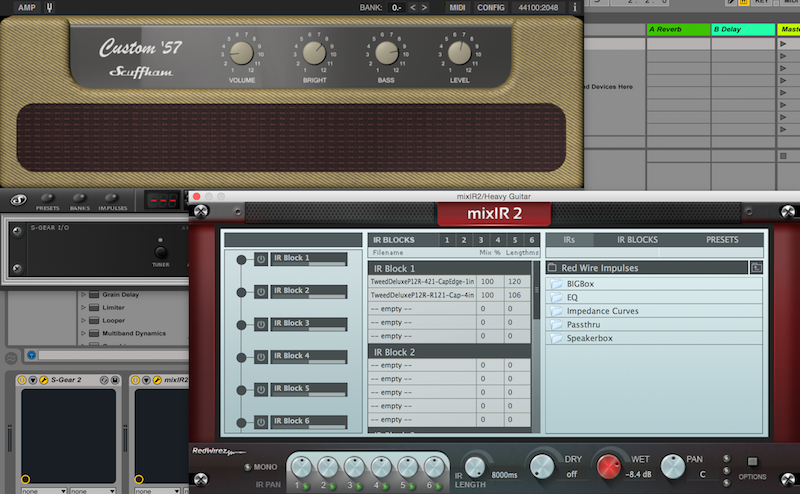Open the BIGBox impulse folder

pos(580,284)
